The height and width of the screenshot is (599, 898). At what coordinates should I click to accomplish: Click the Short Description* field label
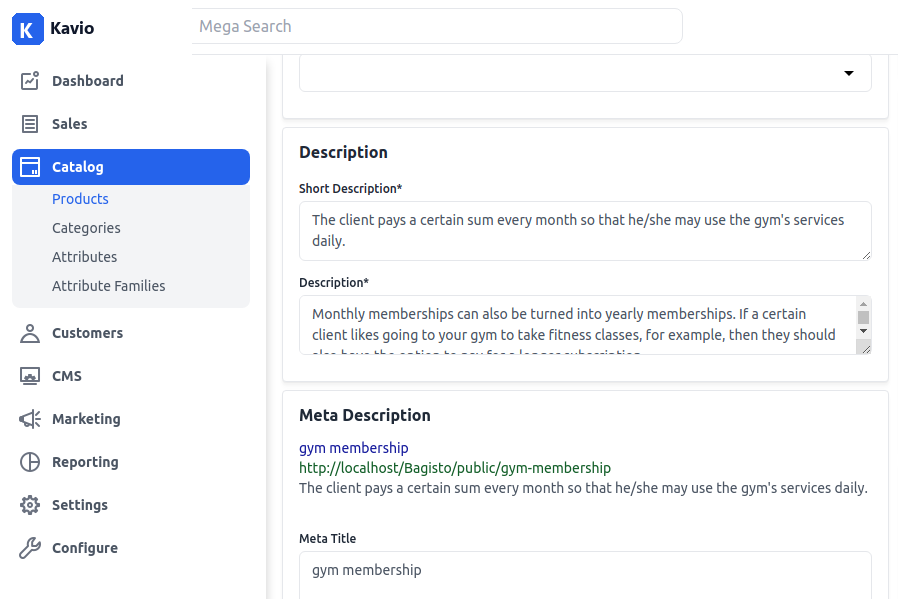350,188
